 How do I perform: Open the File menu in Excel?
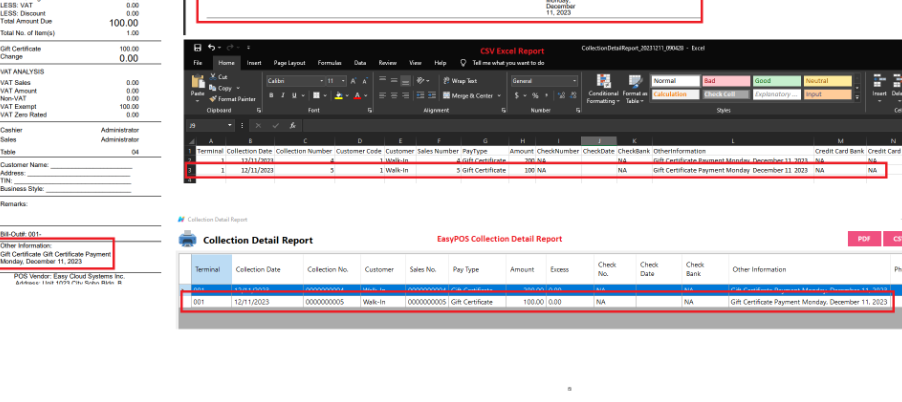(197, 63)
